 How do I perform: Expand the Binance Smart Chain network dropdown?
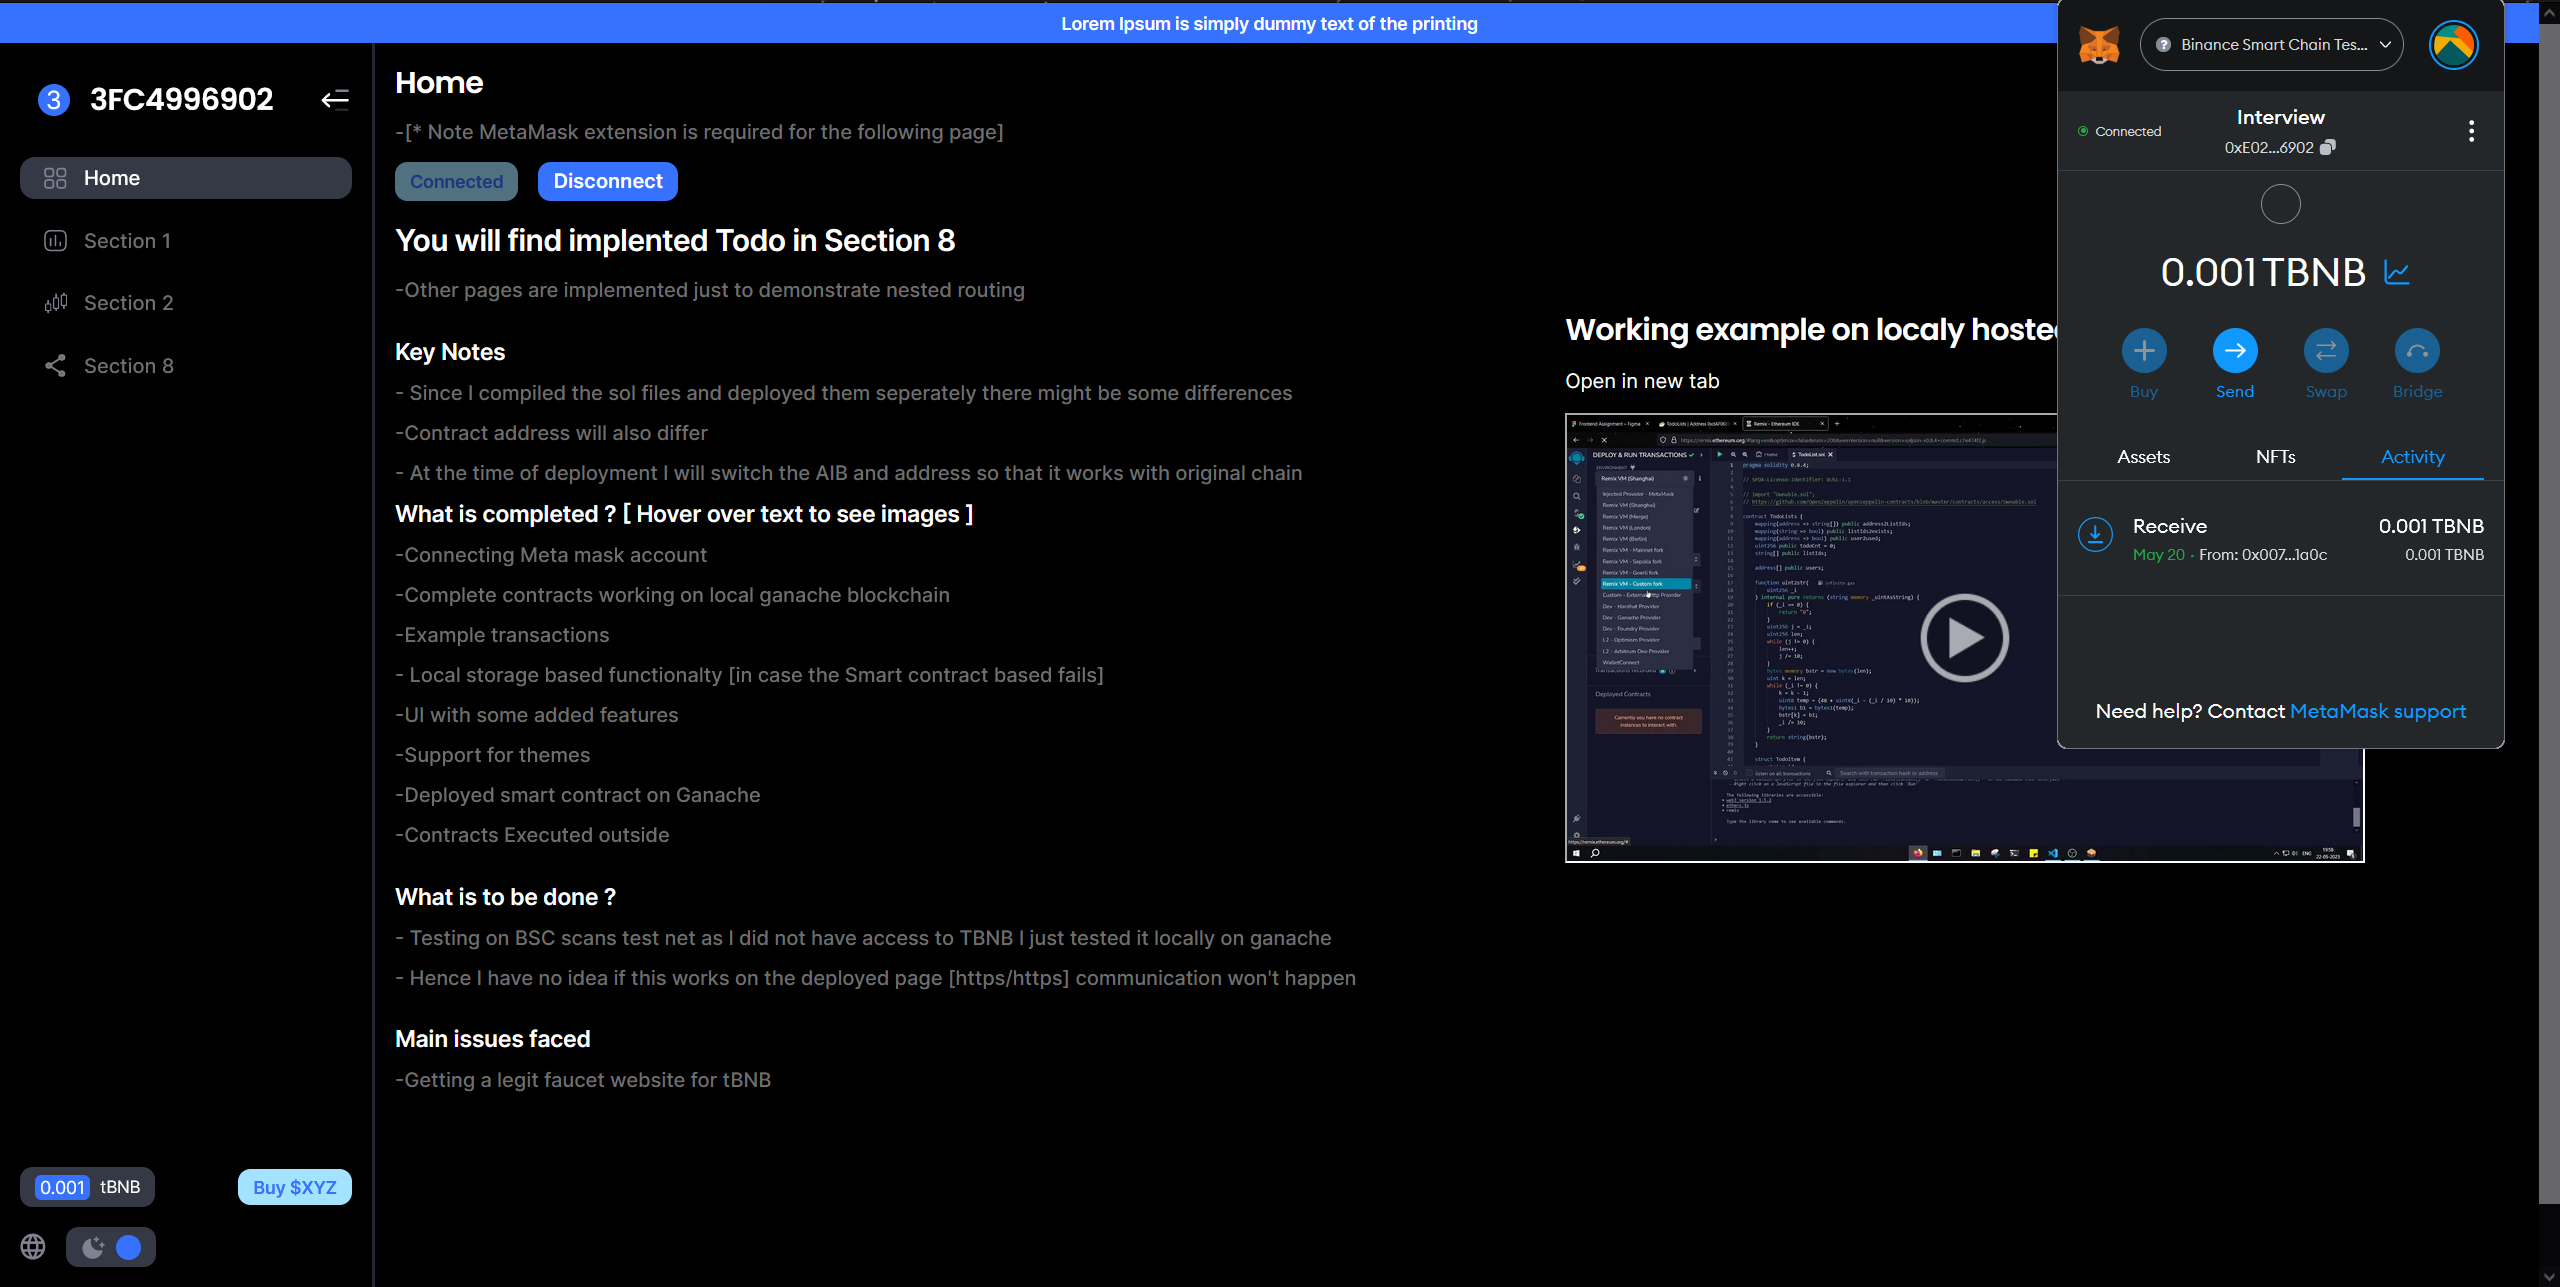[x=2271, y=45]
